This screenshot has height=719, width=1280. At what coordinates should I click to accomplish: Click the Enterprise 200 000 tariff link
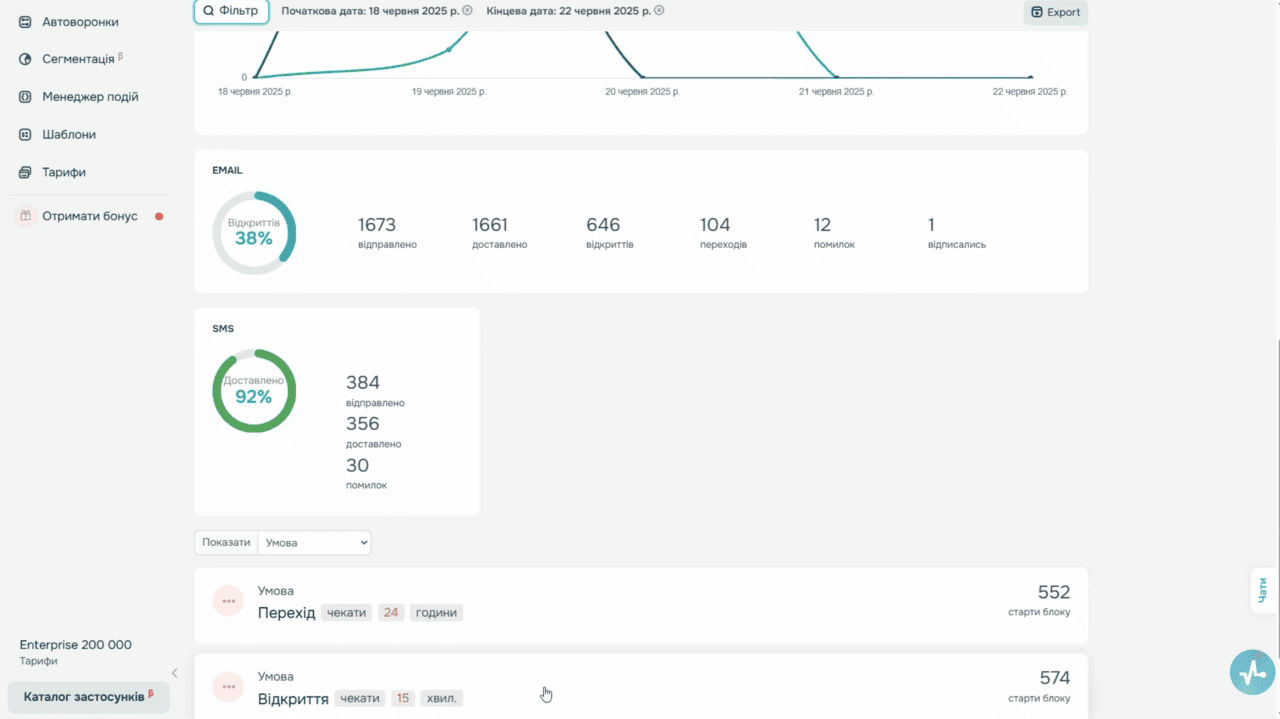tap(75, 645)
